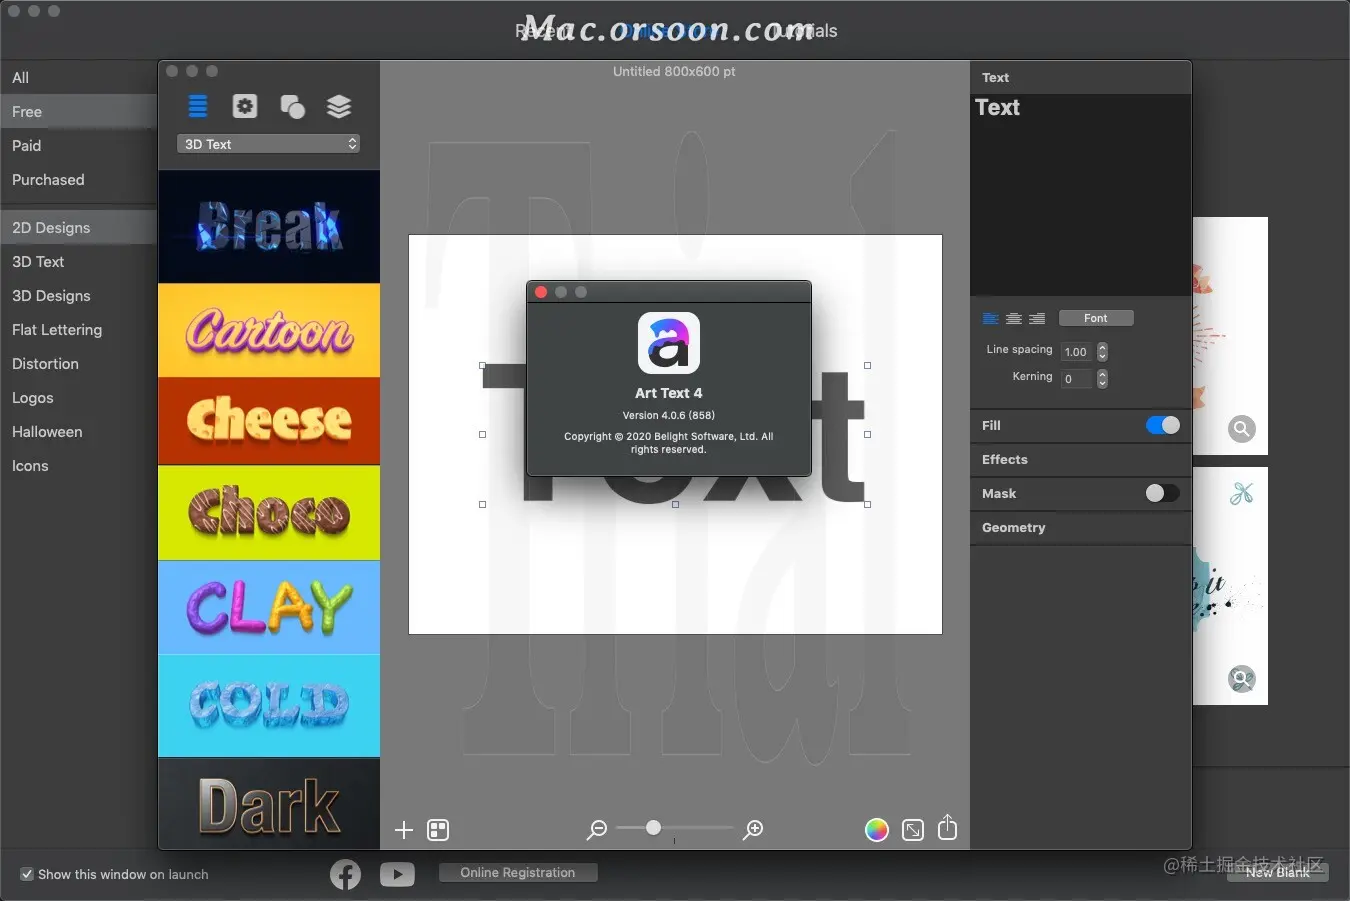Toggle the Fill switch off

coord(1163,425)
